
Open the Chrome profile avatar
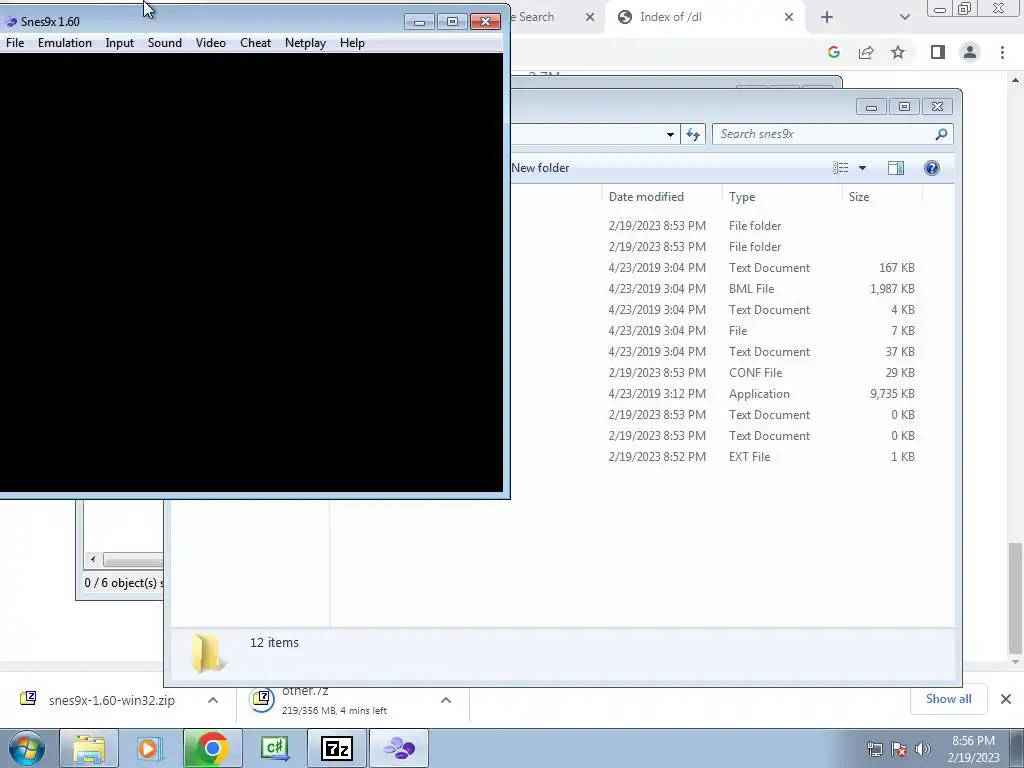coord(970,52)
